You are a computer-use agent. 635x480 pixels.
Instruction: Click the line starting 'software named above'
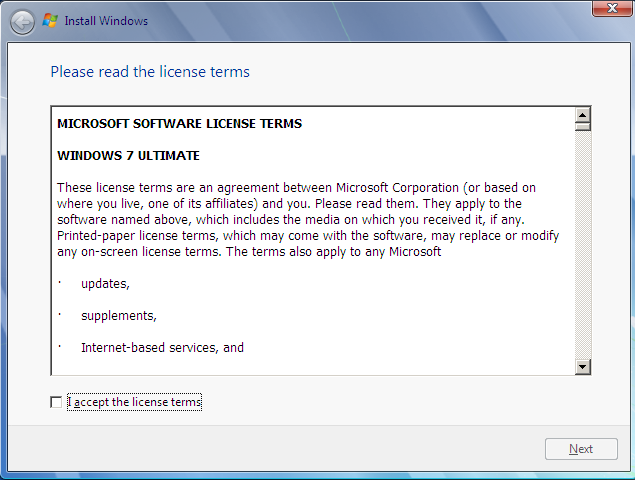[291, 220]
